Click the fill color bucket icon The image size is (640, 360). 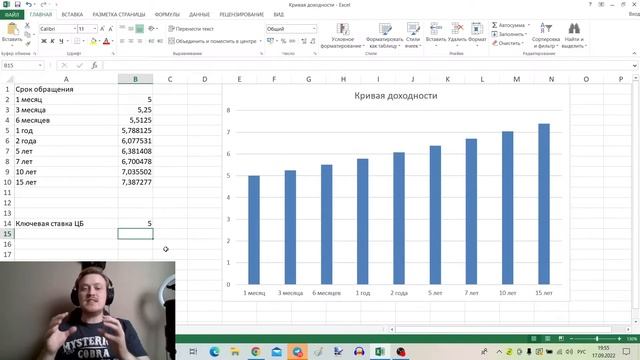click(93, 41)
